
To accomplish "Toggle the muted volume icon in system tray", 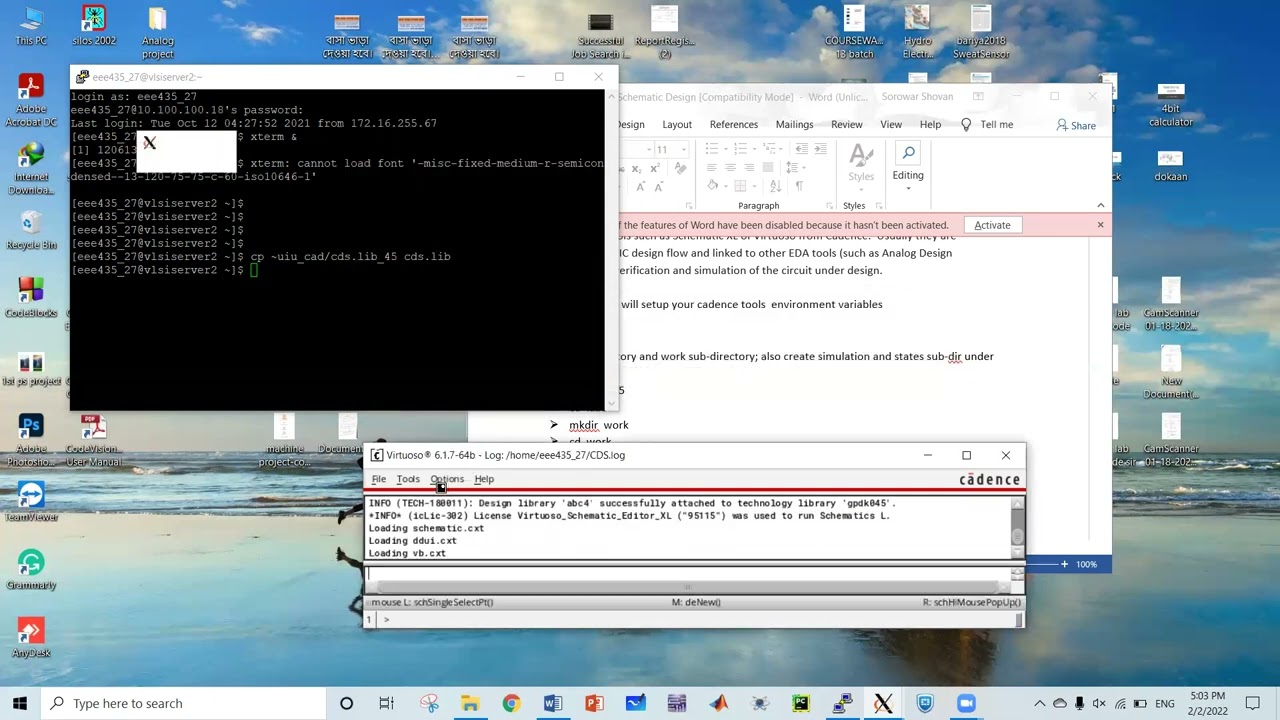I will point(1099,703).
